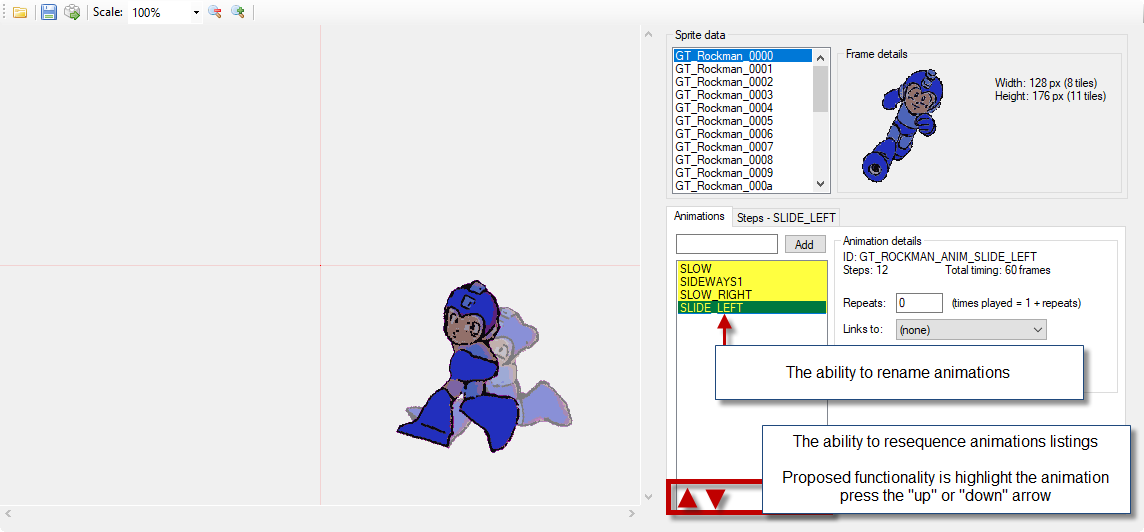Click the blue floppy disk save icon

pos(49,13)
